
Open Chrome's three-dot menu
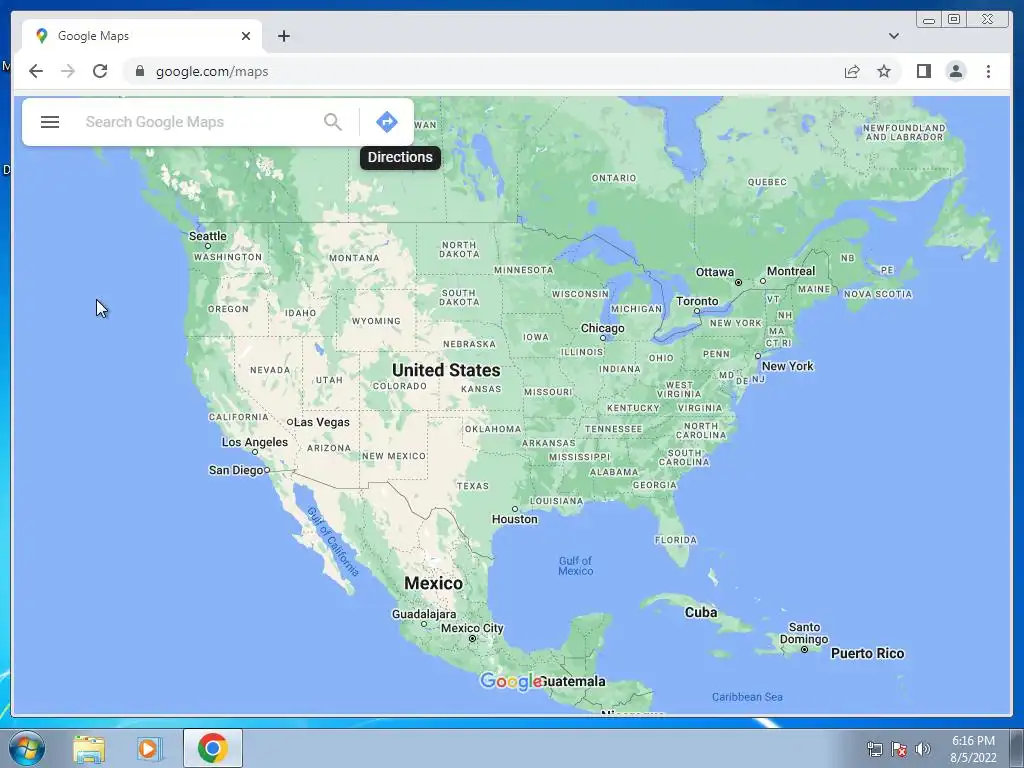click(988, 71)
